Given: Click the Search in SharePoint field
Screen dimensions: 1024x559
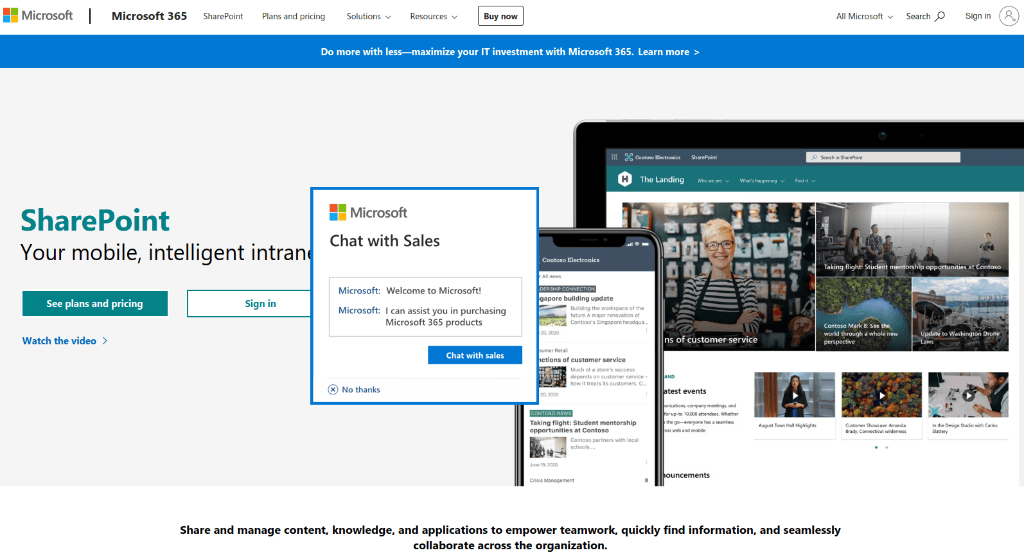Looking at the screenshot, I should pos(883,157).
